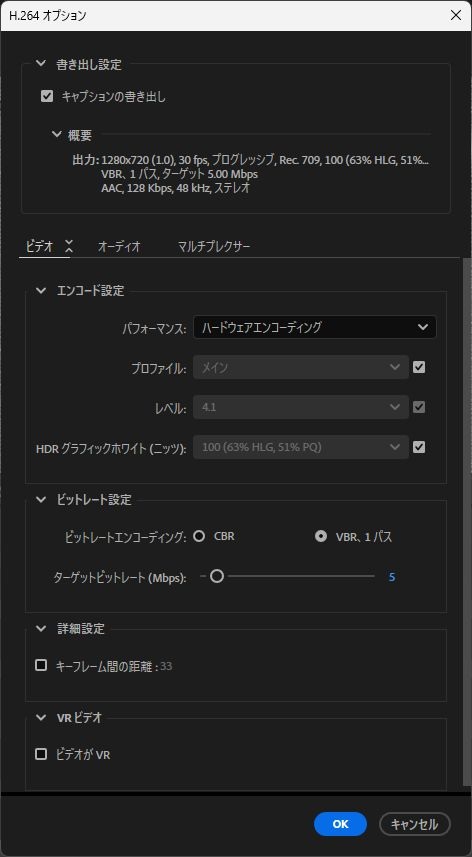The width and height of the screenshot is (472, 857).
Task: Click the キャンセル button
Action: click(415, 824)
